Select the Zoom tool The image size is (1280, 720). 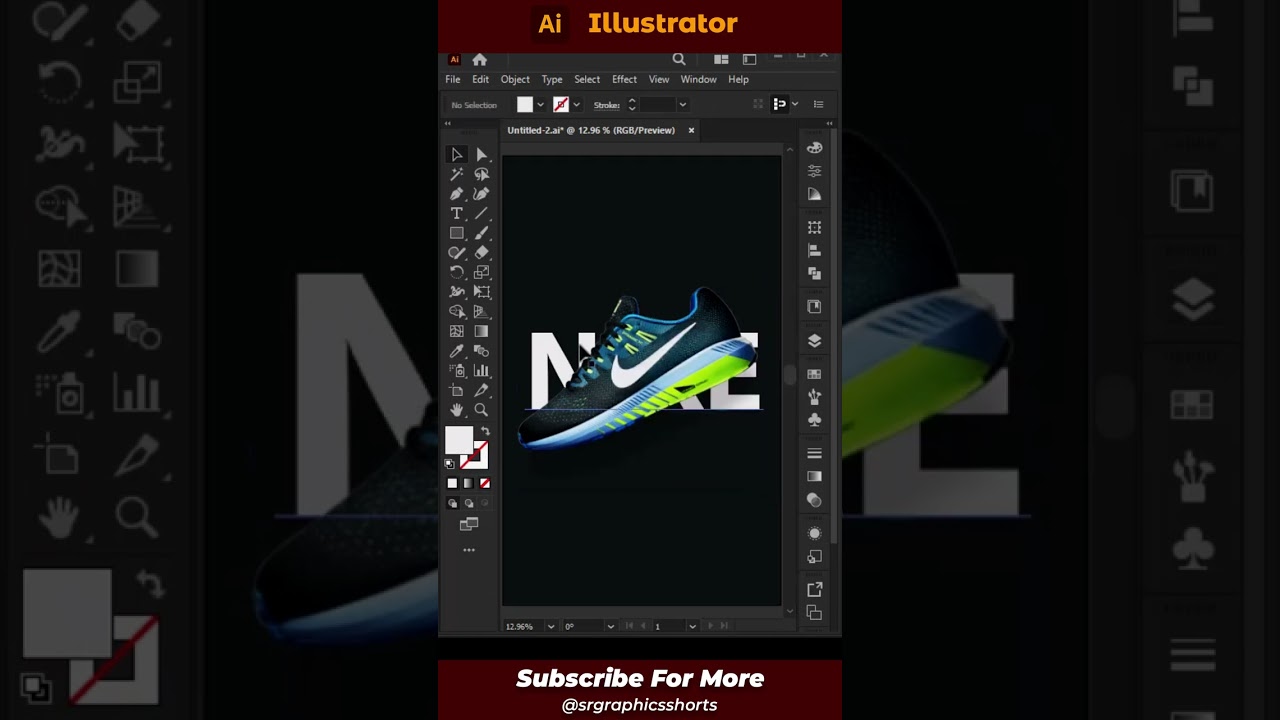click(x=481, y=410)
